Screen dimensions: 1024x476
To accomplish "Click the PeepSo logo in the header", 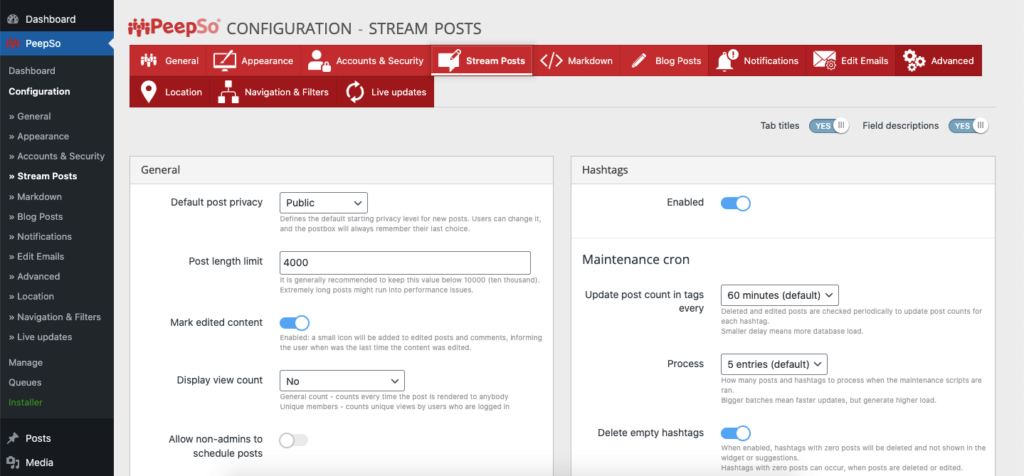I will (174, 27).
